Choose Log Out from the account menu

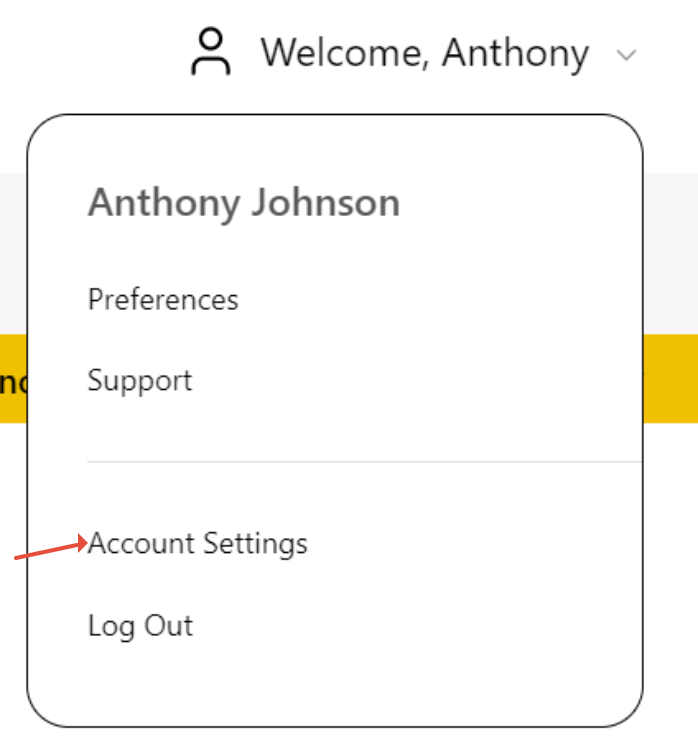click(x=140, y=626)
